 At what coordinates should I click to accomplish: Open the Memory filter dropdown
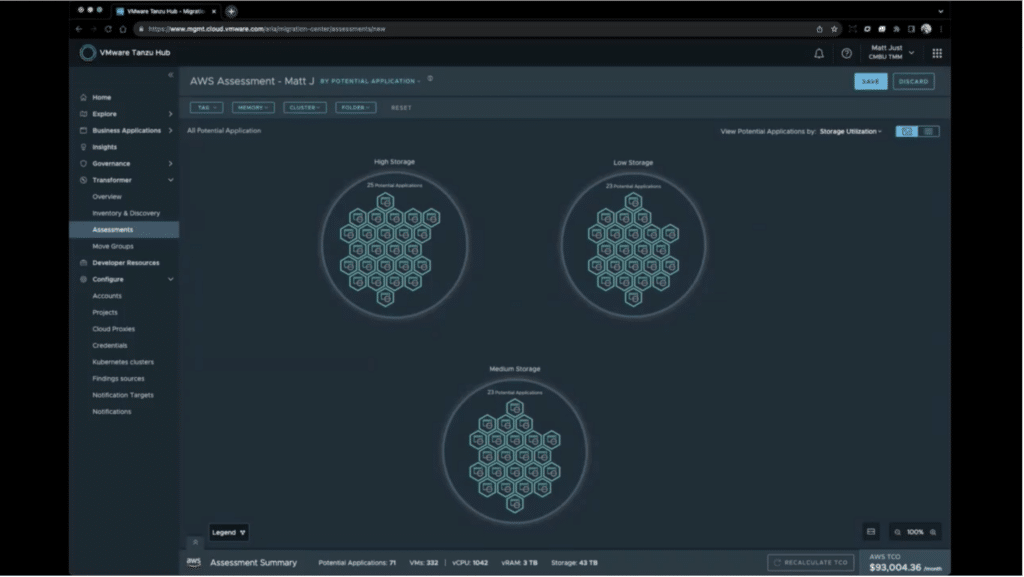pos(253,108)
